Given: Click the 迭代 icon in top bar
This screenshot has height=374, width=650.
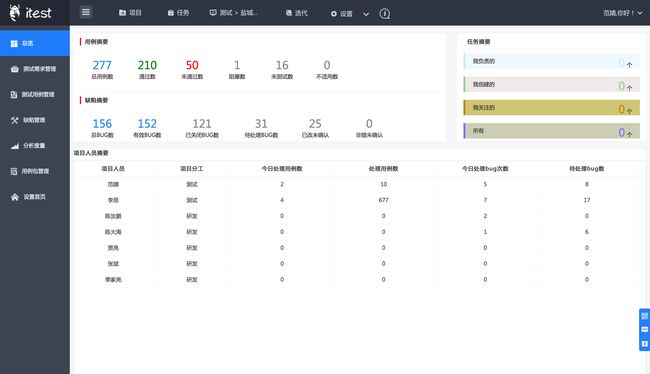Looking at the screenshot, I should [x=289, y=13].
